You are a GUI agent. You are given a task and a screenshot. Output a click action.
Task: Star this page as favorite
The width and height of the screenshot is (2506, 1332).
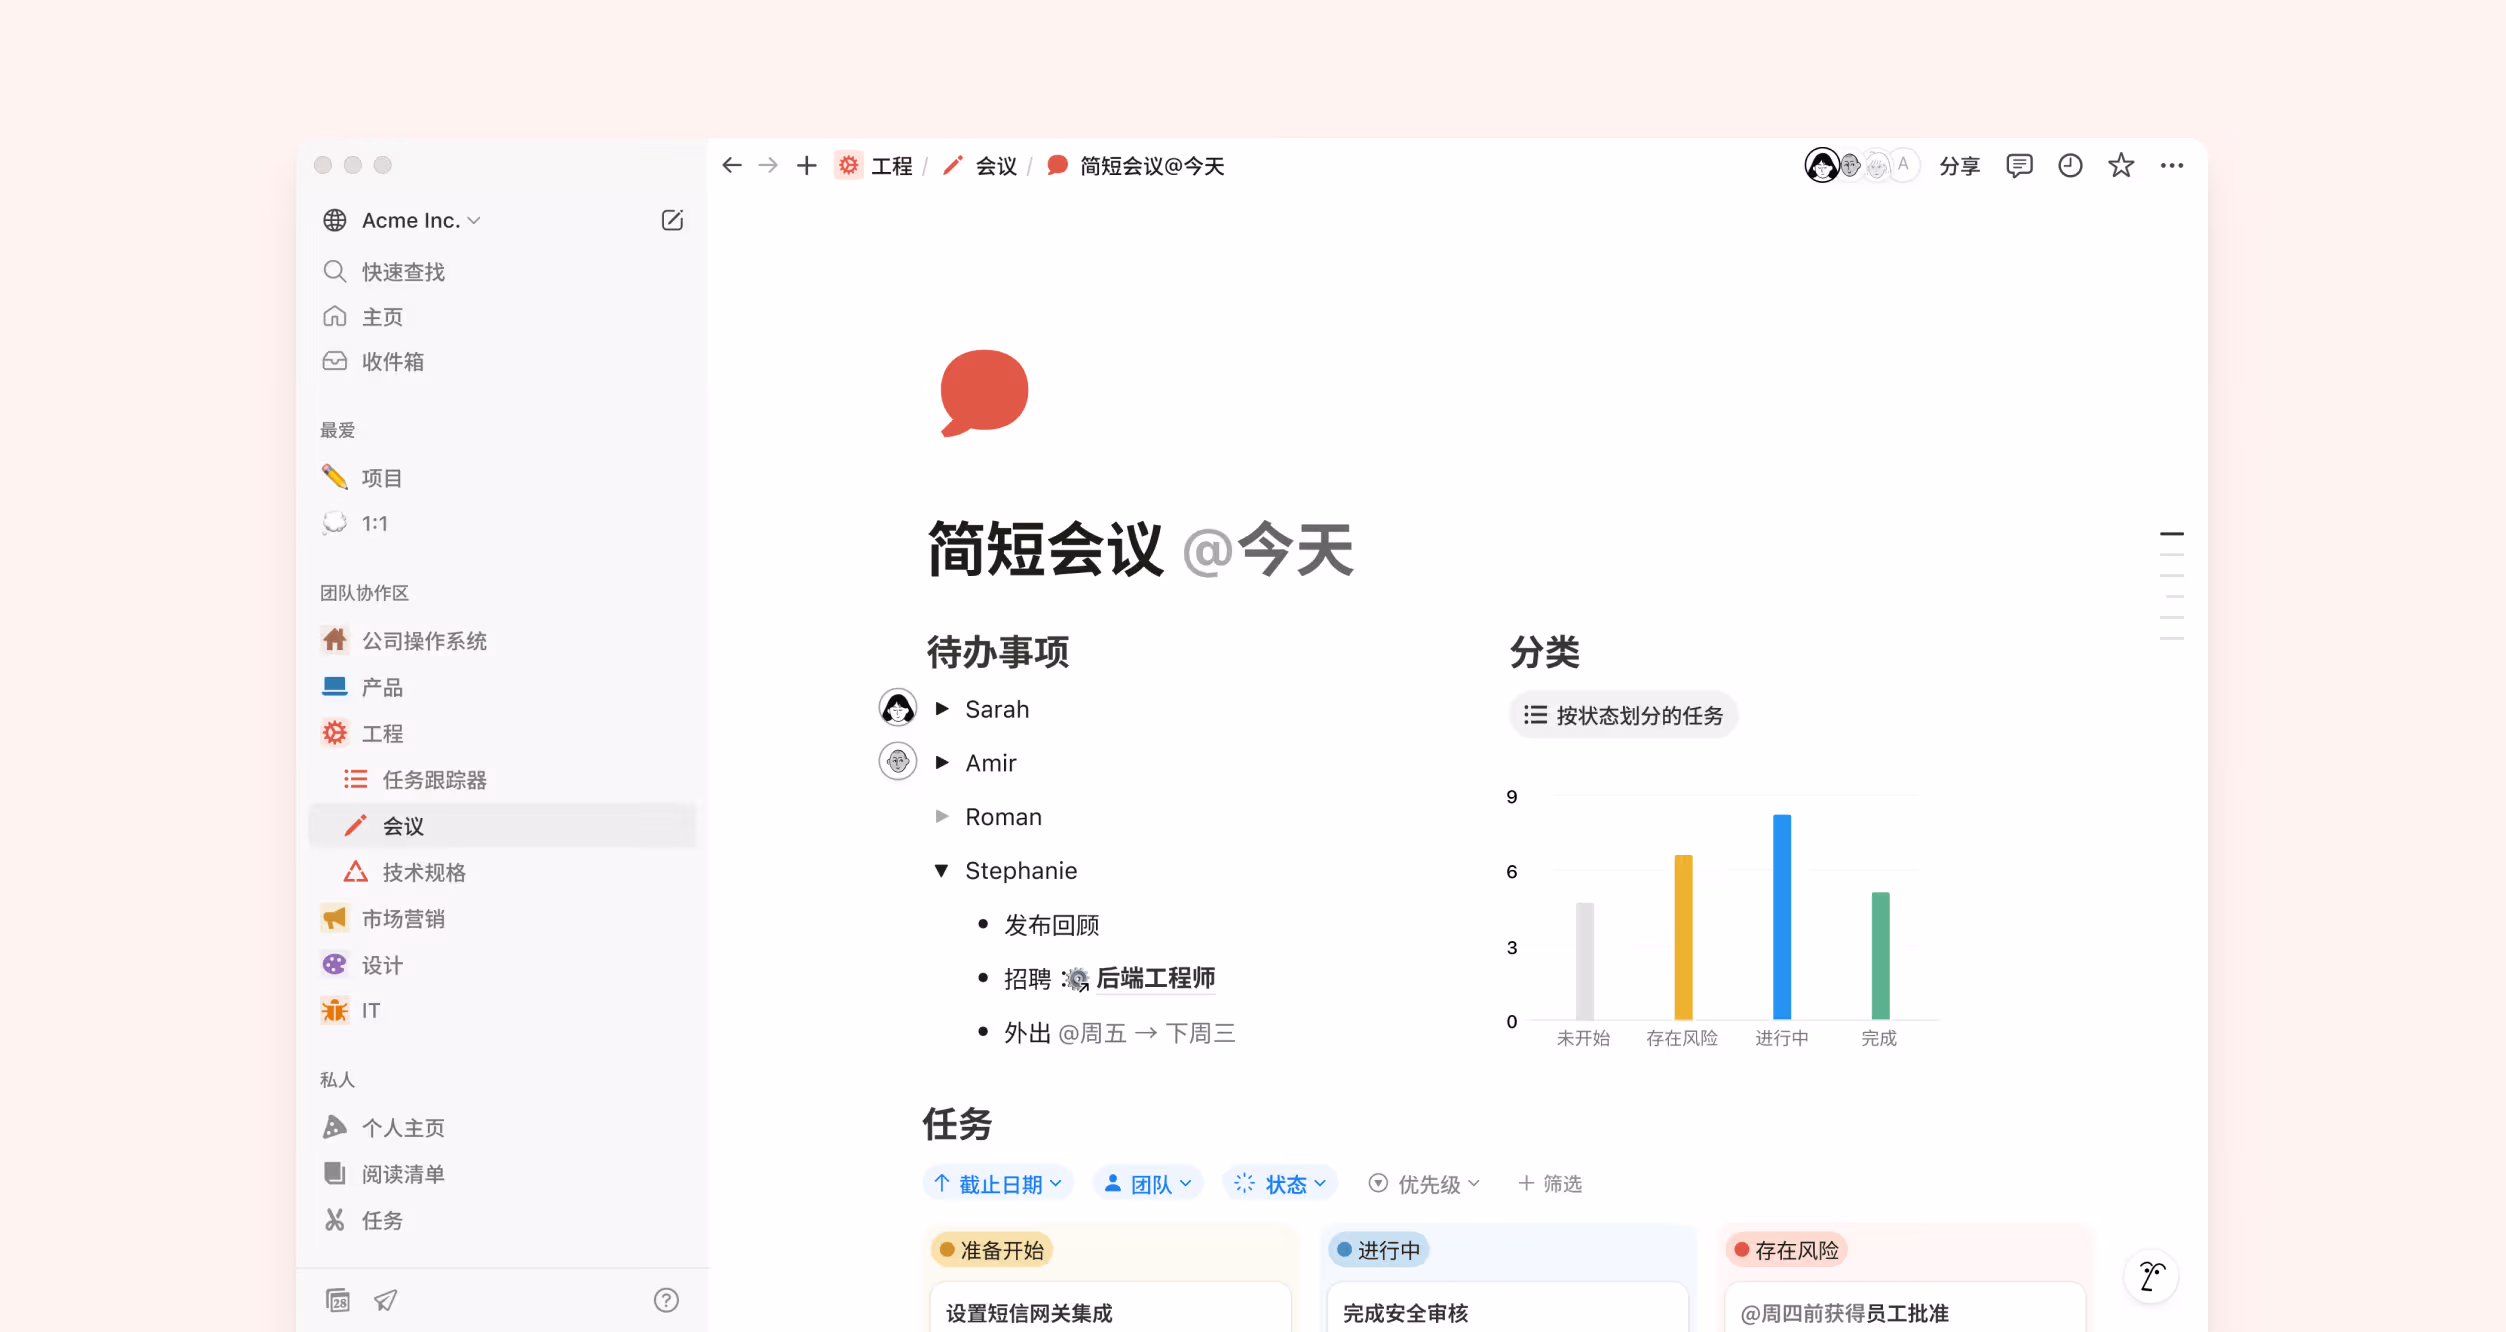[x=2121, y=166]
